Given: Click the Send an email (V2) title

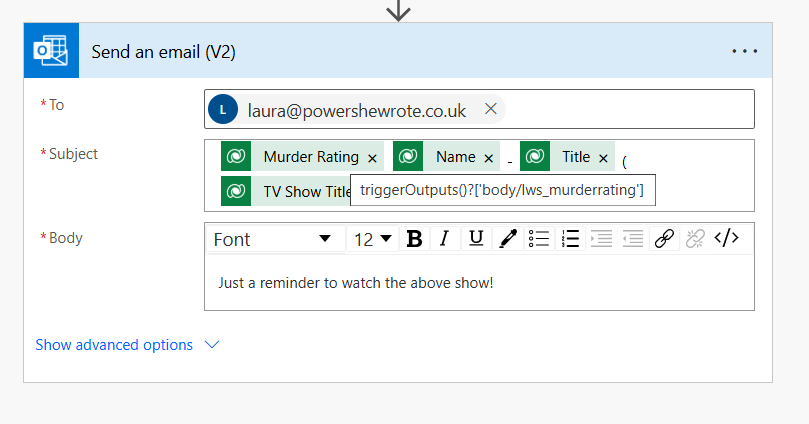Looking at the screenshot, I should point(164,52).
